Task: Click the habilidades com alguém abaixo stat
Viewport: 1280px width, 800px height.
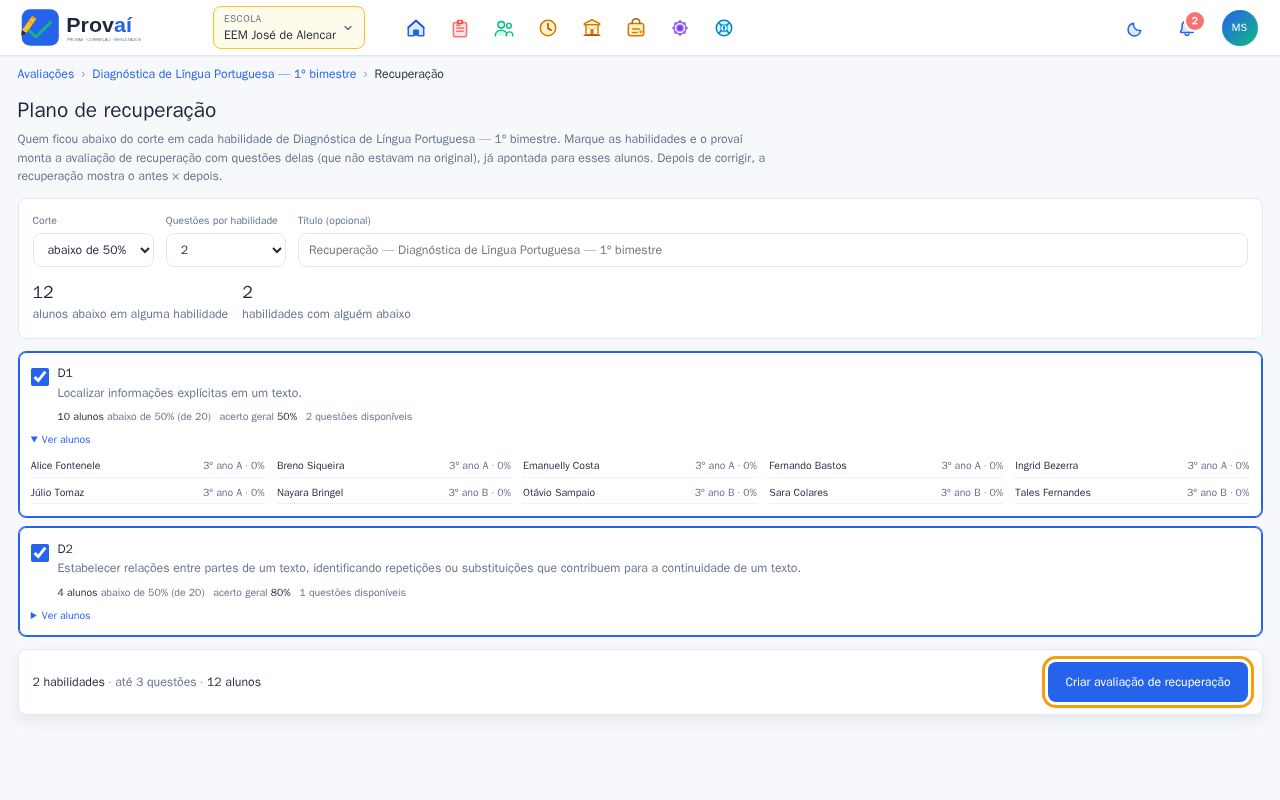Action: click(326, 303)
